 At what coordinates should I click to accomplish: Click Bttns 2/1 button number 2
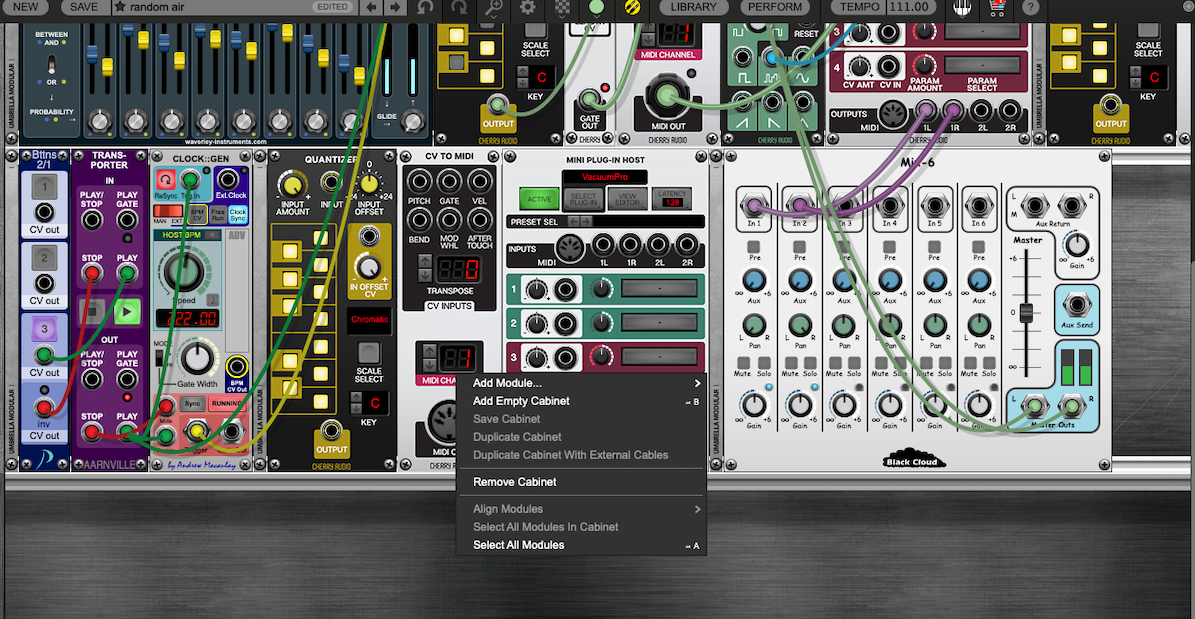coord(44,258)
